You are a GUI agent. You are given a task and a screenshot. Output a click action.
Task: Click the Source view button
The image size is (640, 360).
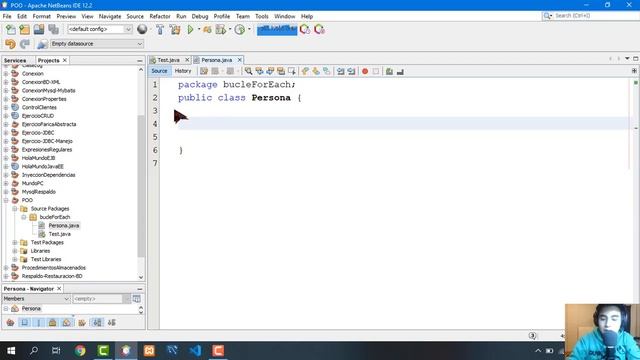point(159,71)
